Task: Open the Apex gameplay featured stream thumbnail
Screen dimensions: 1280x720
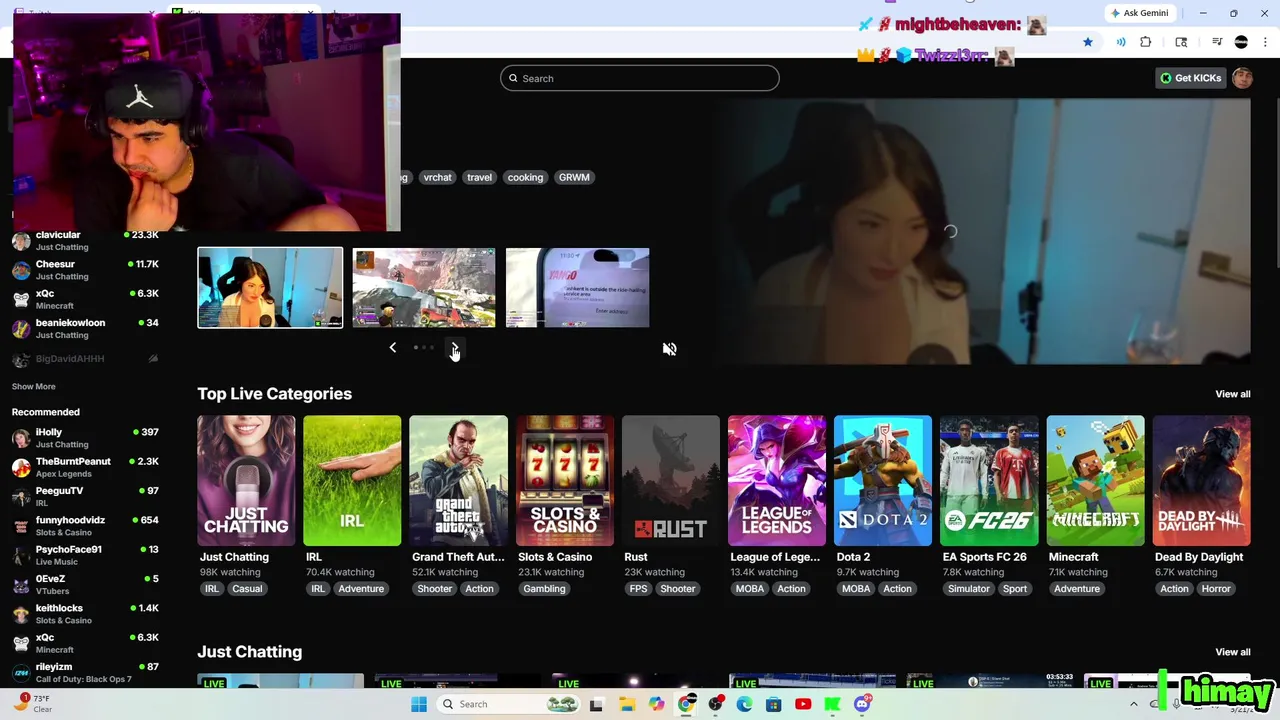Action: click(x=424, y=287)
